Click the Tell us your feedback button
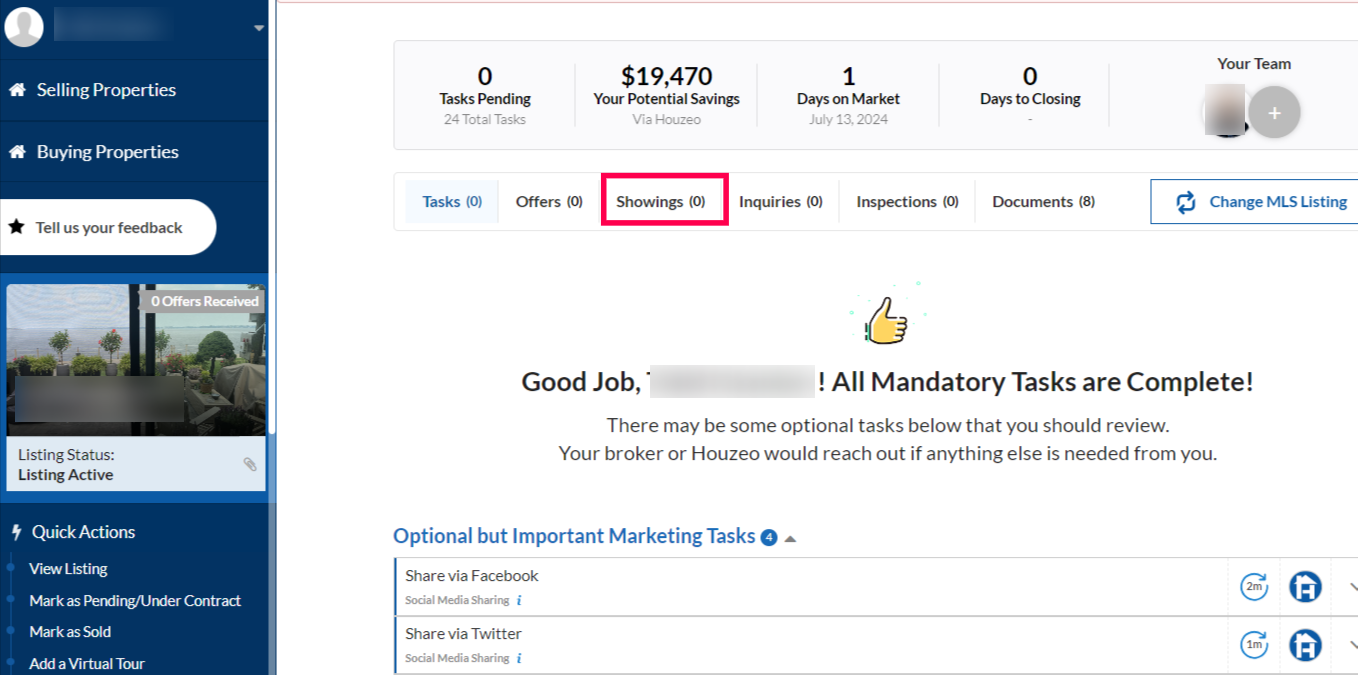The image size is (1358, 675). click(x=108, y=227)
